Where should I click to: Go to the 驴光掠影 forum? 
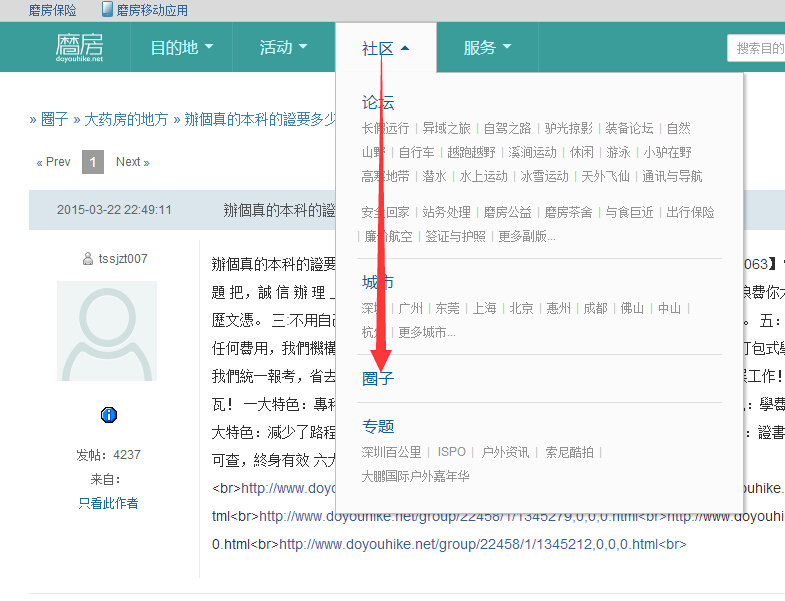pyautogui.click(x=568, y=128)
